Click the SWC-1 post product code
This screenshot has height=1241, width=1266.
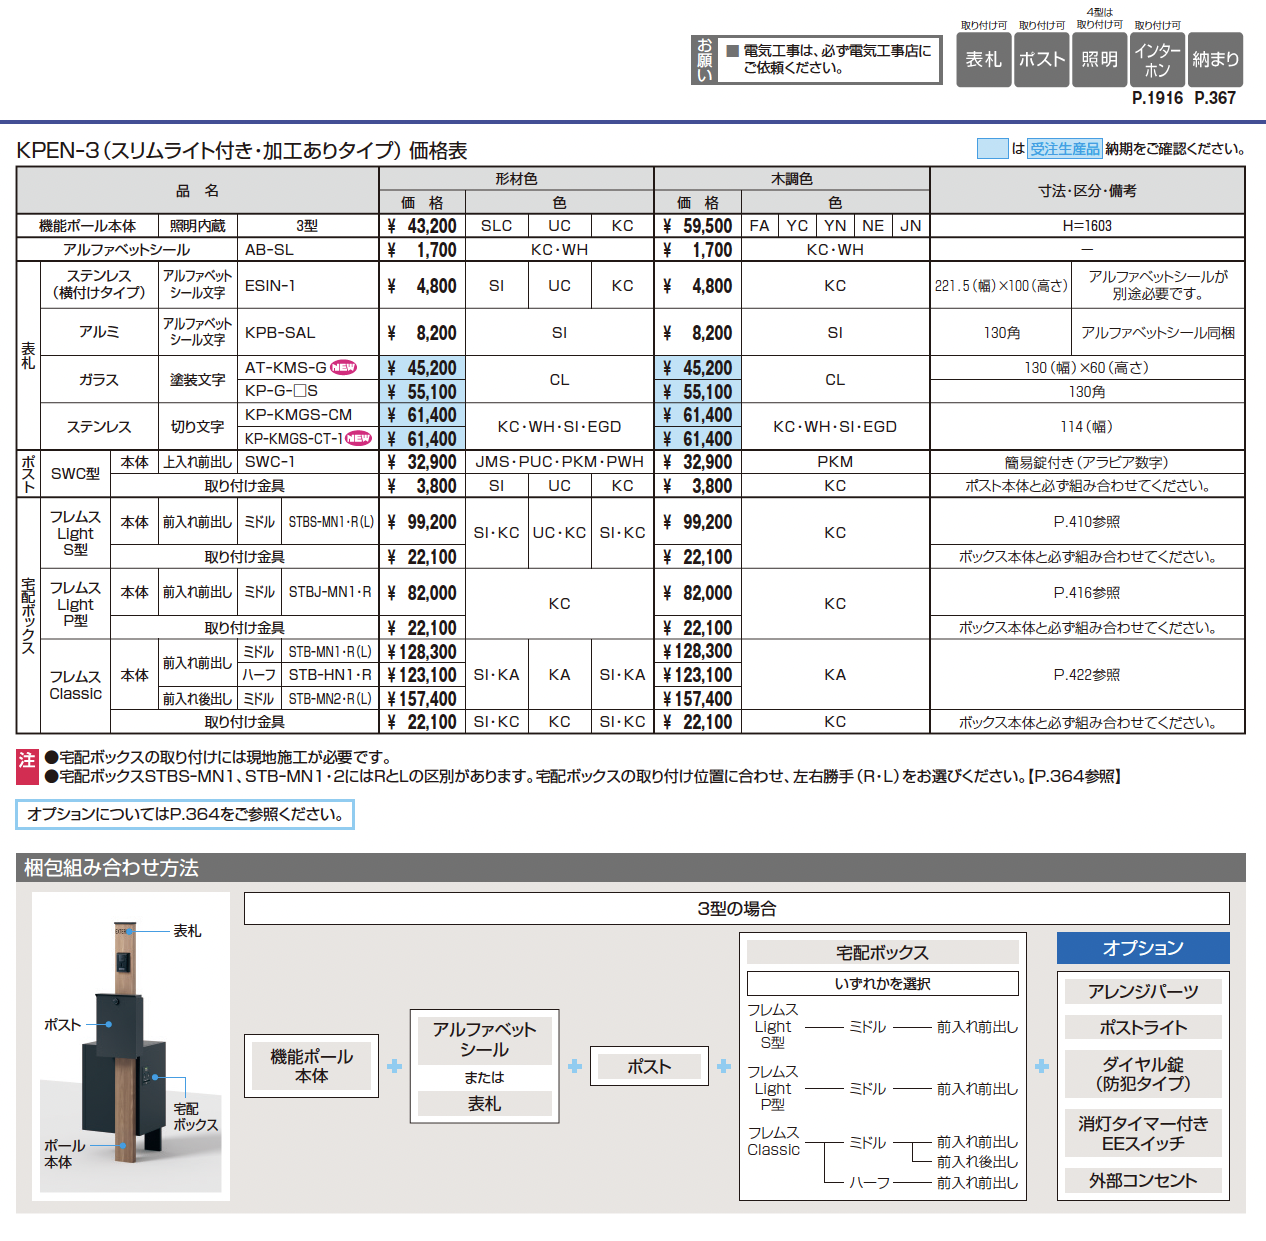[x=270, y=462]
